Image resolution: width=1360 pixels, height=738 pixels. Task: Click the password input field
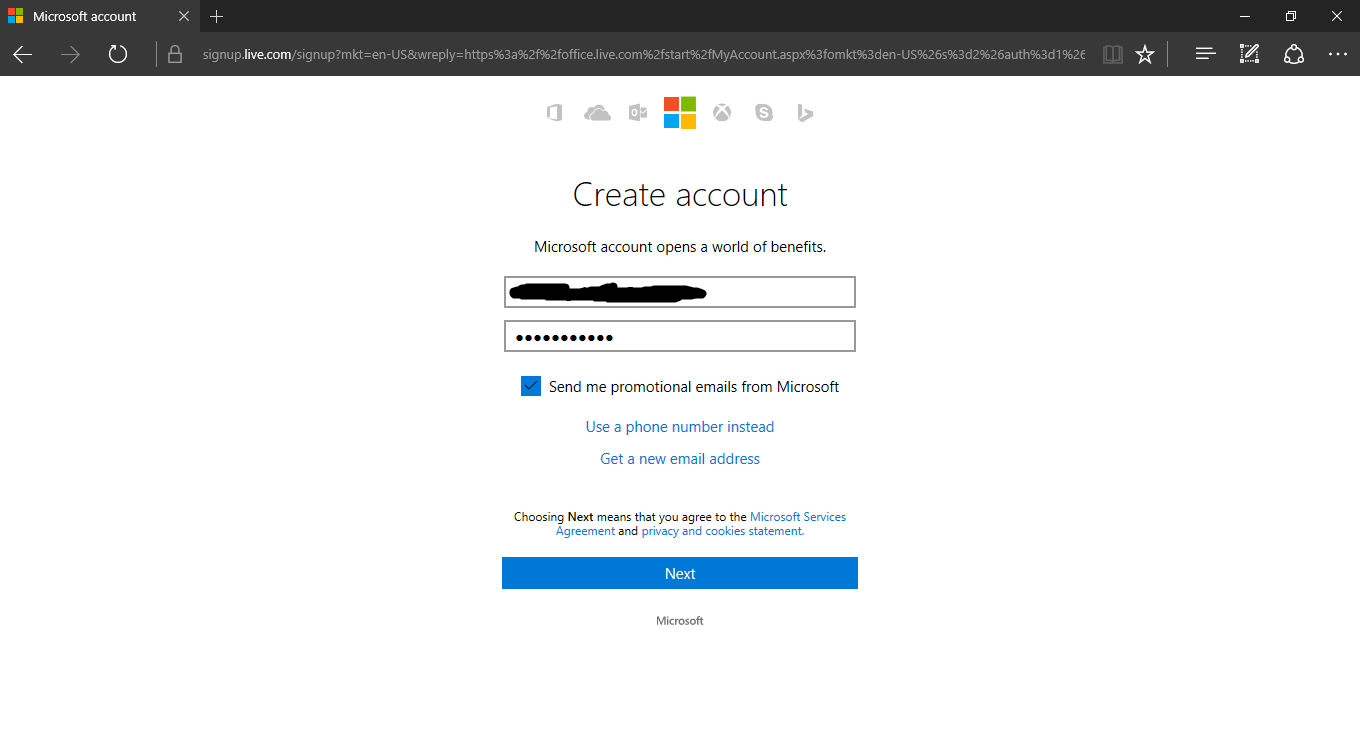coord(680,336)
